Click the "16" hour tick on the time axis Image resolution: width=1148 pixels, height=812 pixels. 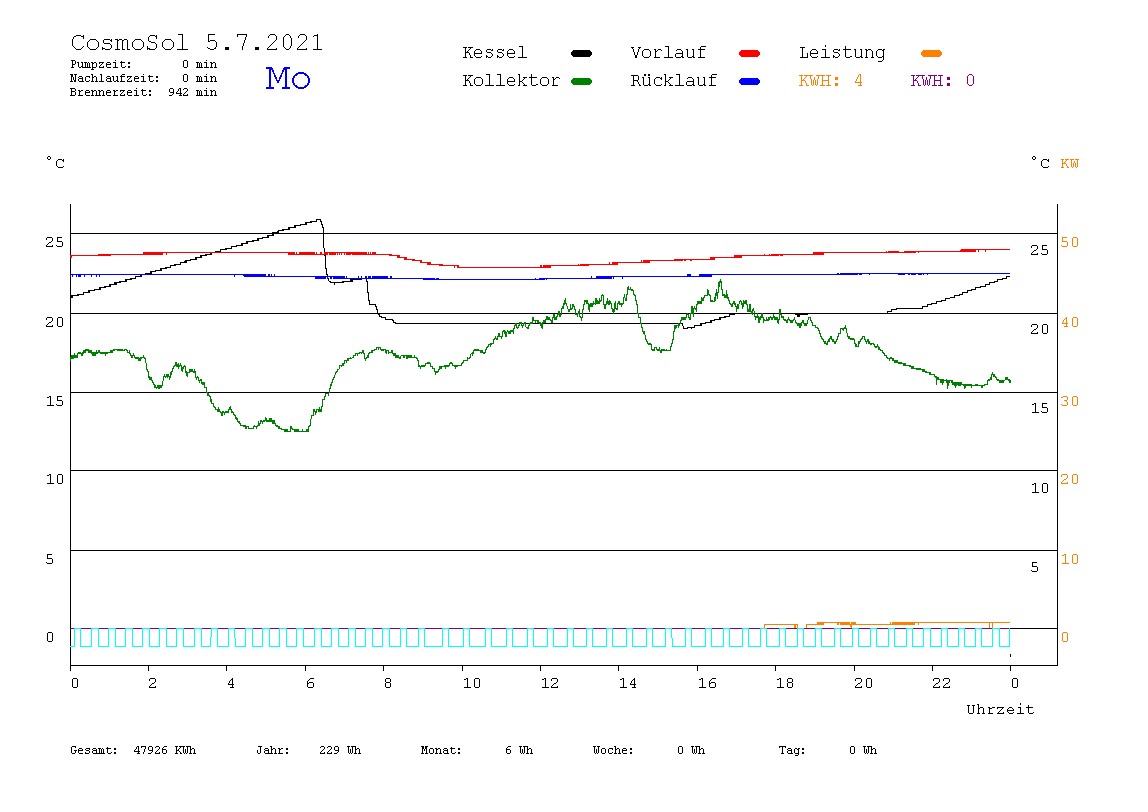pos(707,683)
